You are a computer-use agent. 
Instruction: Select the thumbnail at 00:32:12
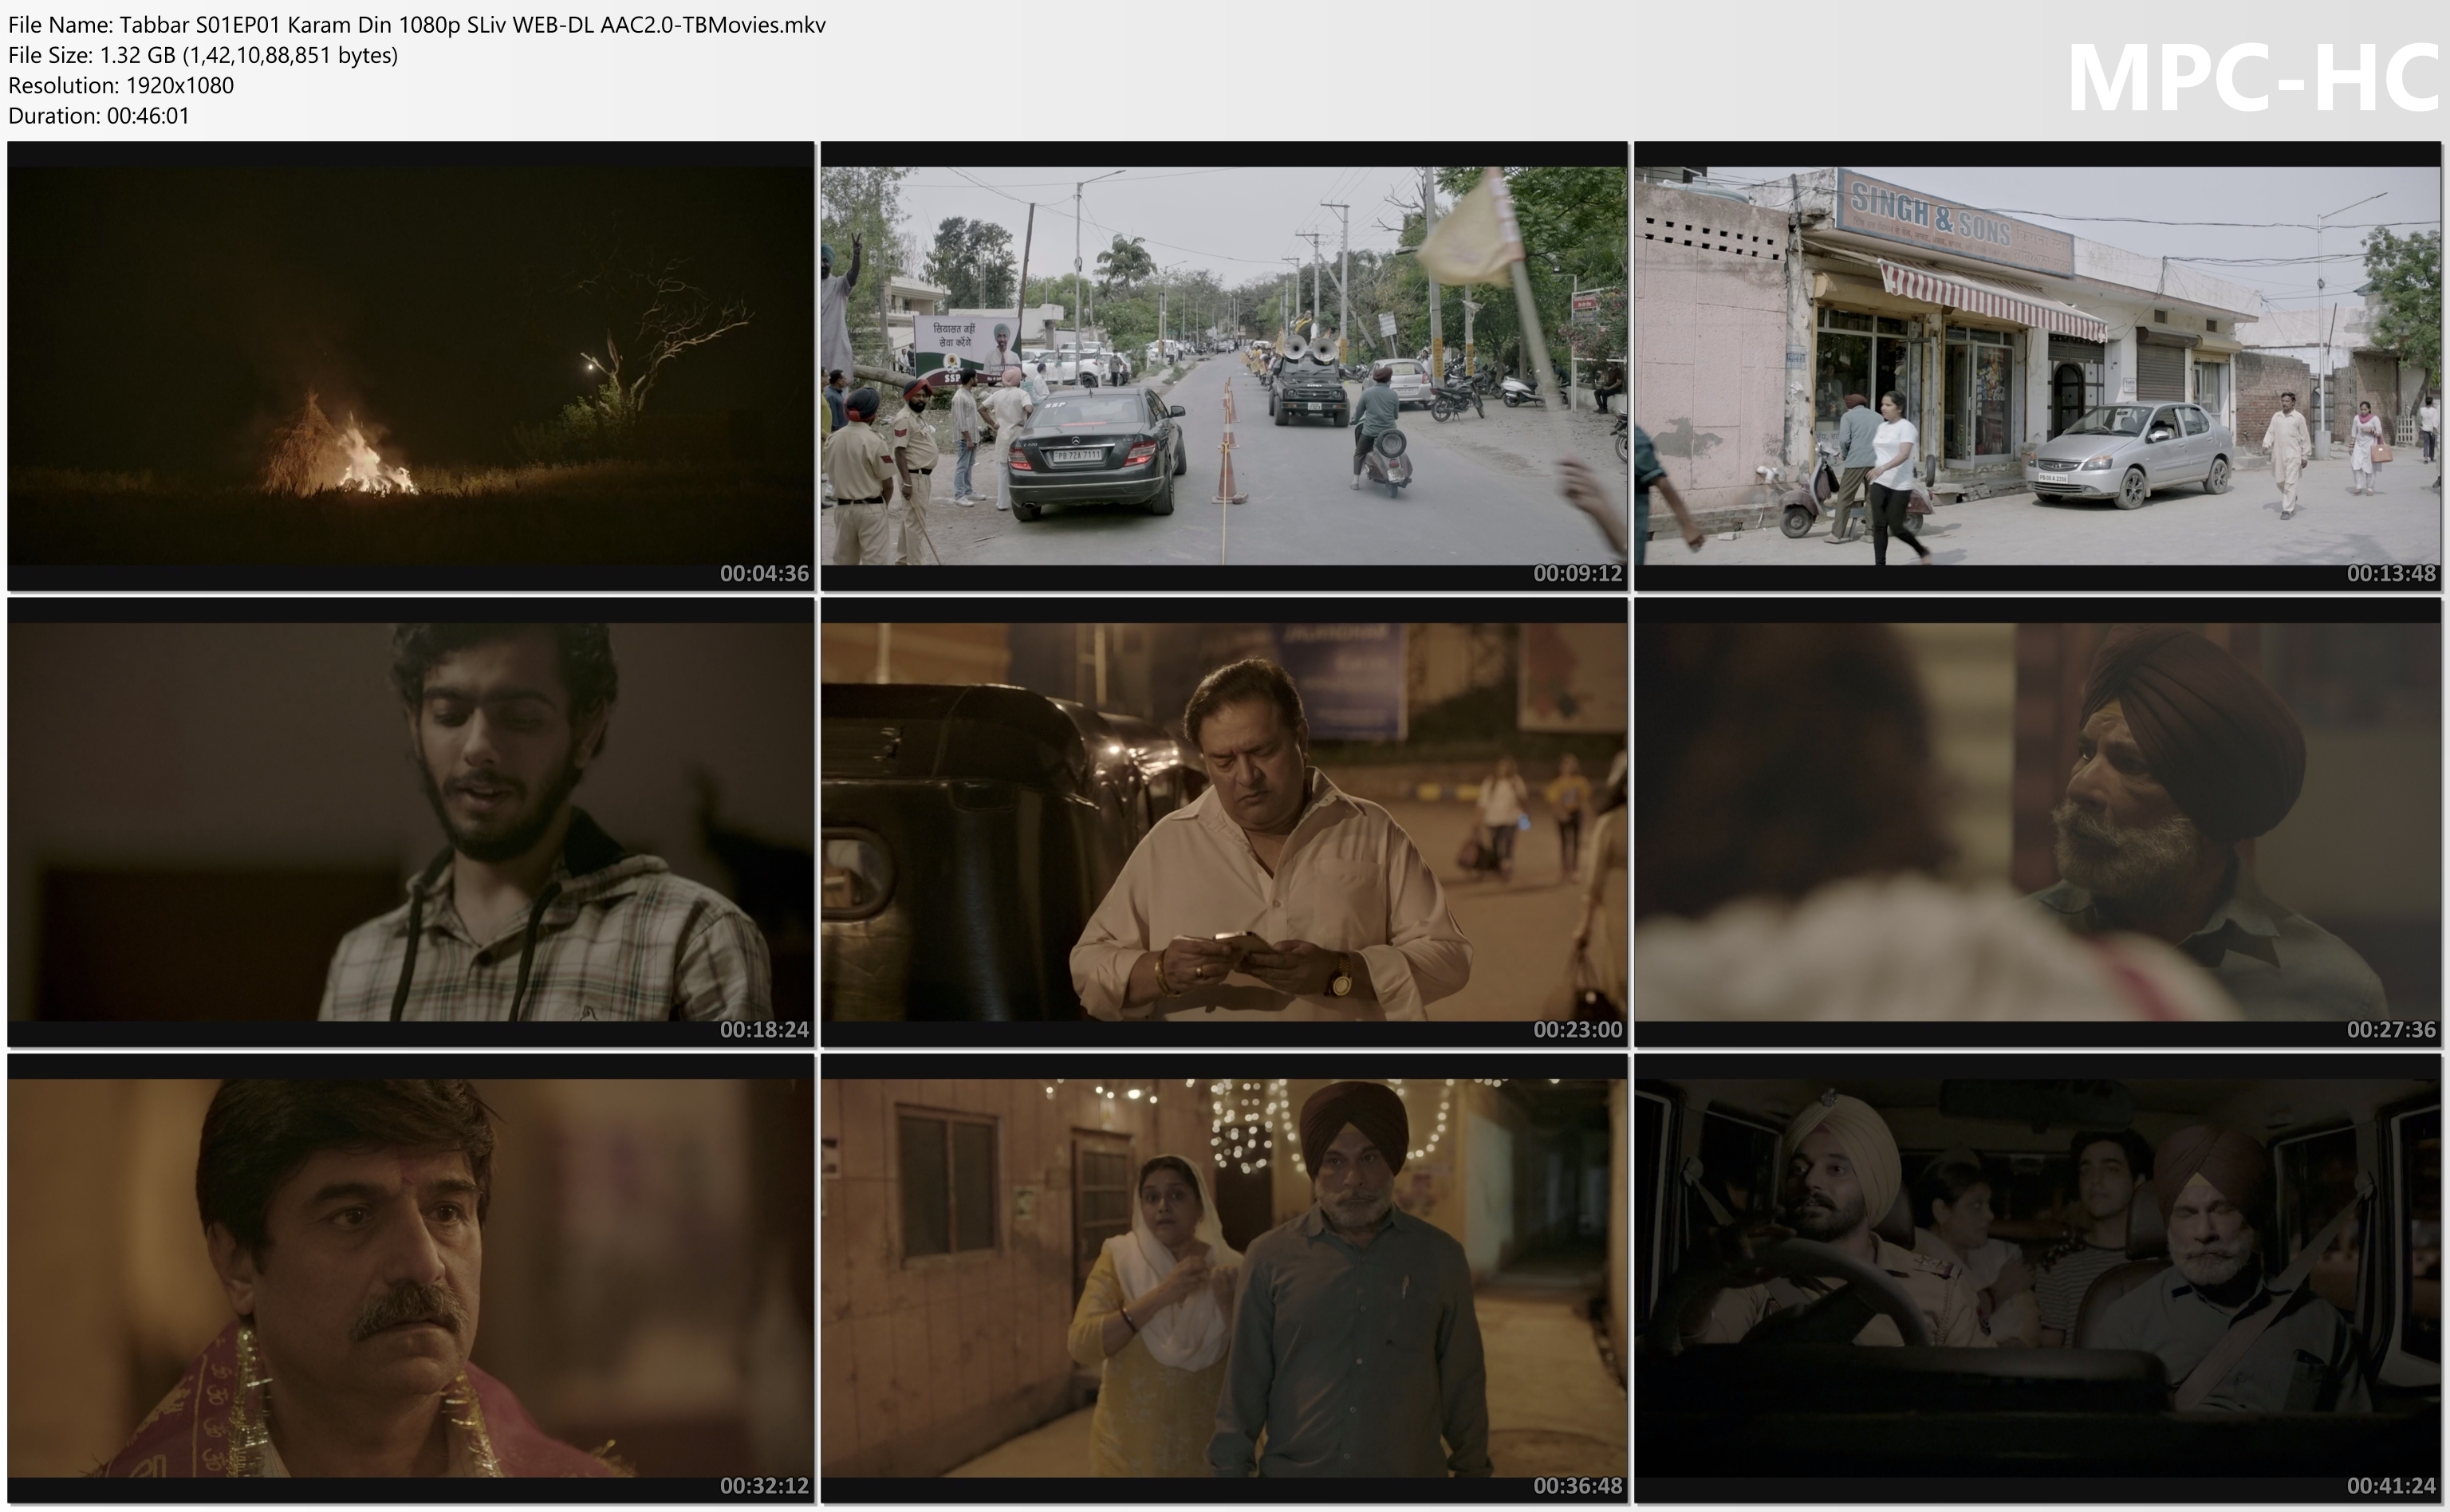[410, 1278]
